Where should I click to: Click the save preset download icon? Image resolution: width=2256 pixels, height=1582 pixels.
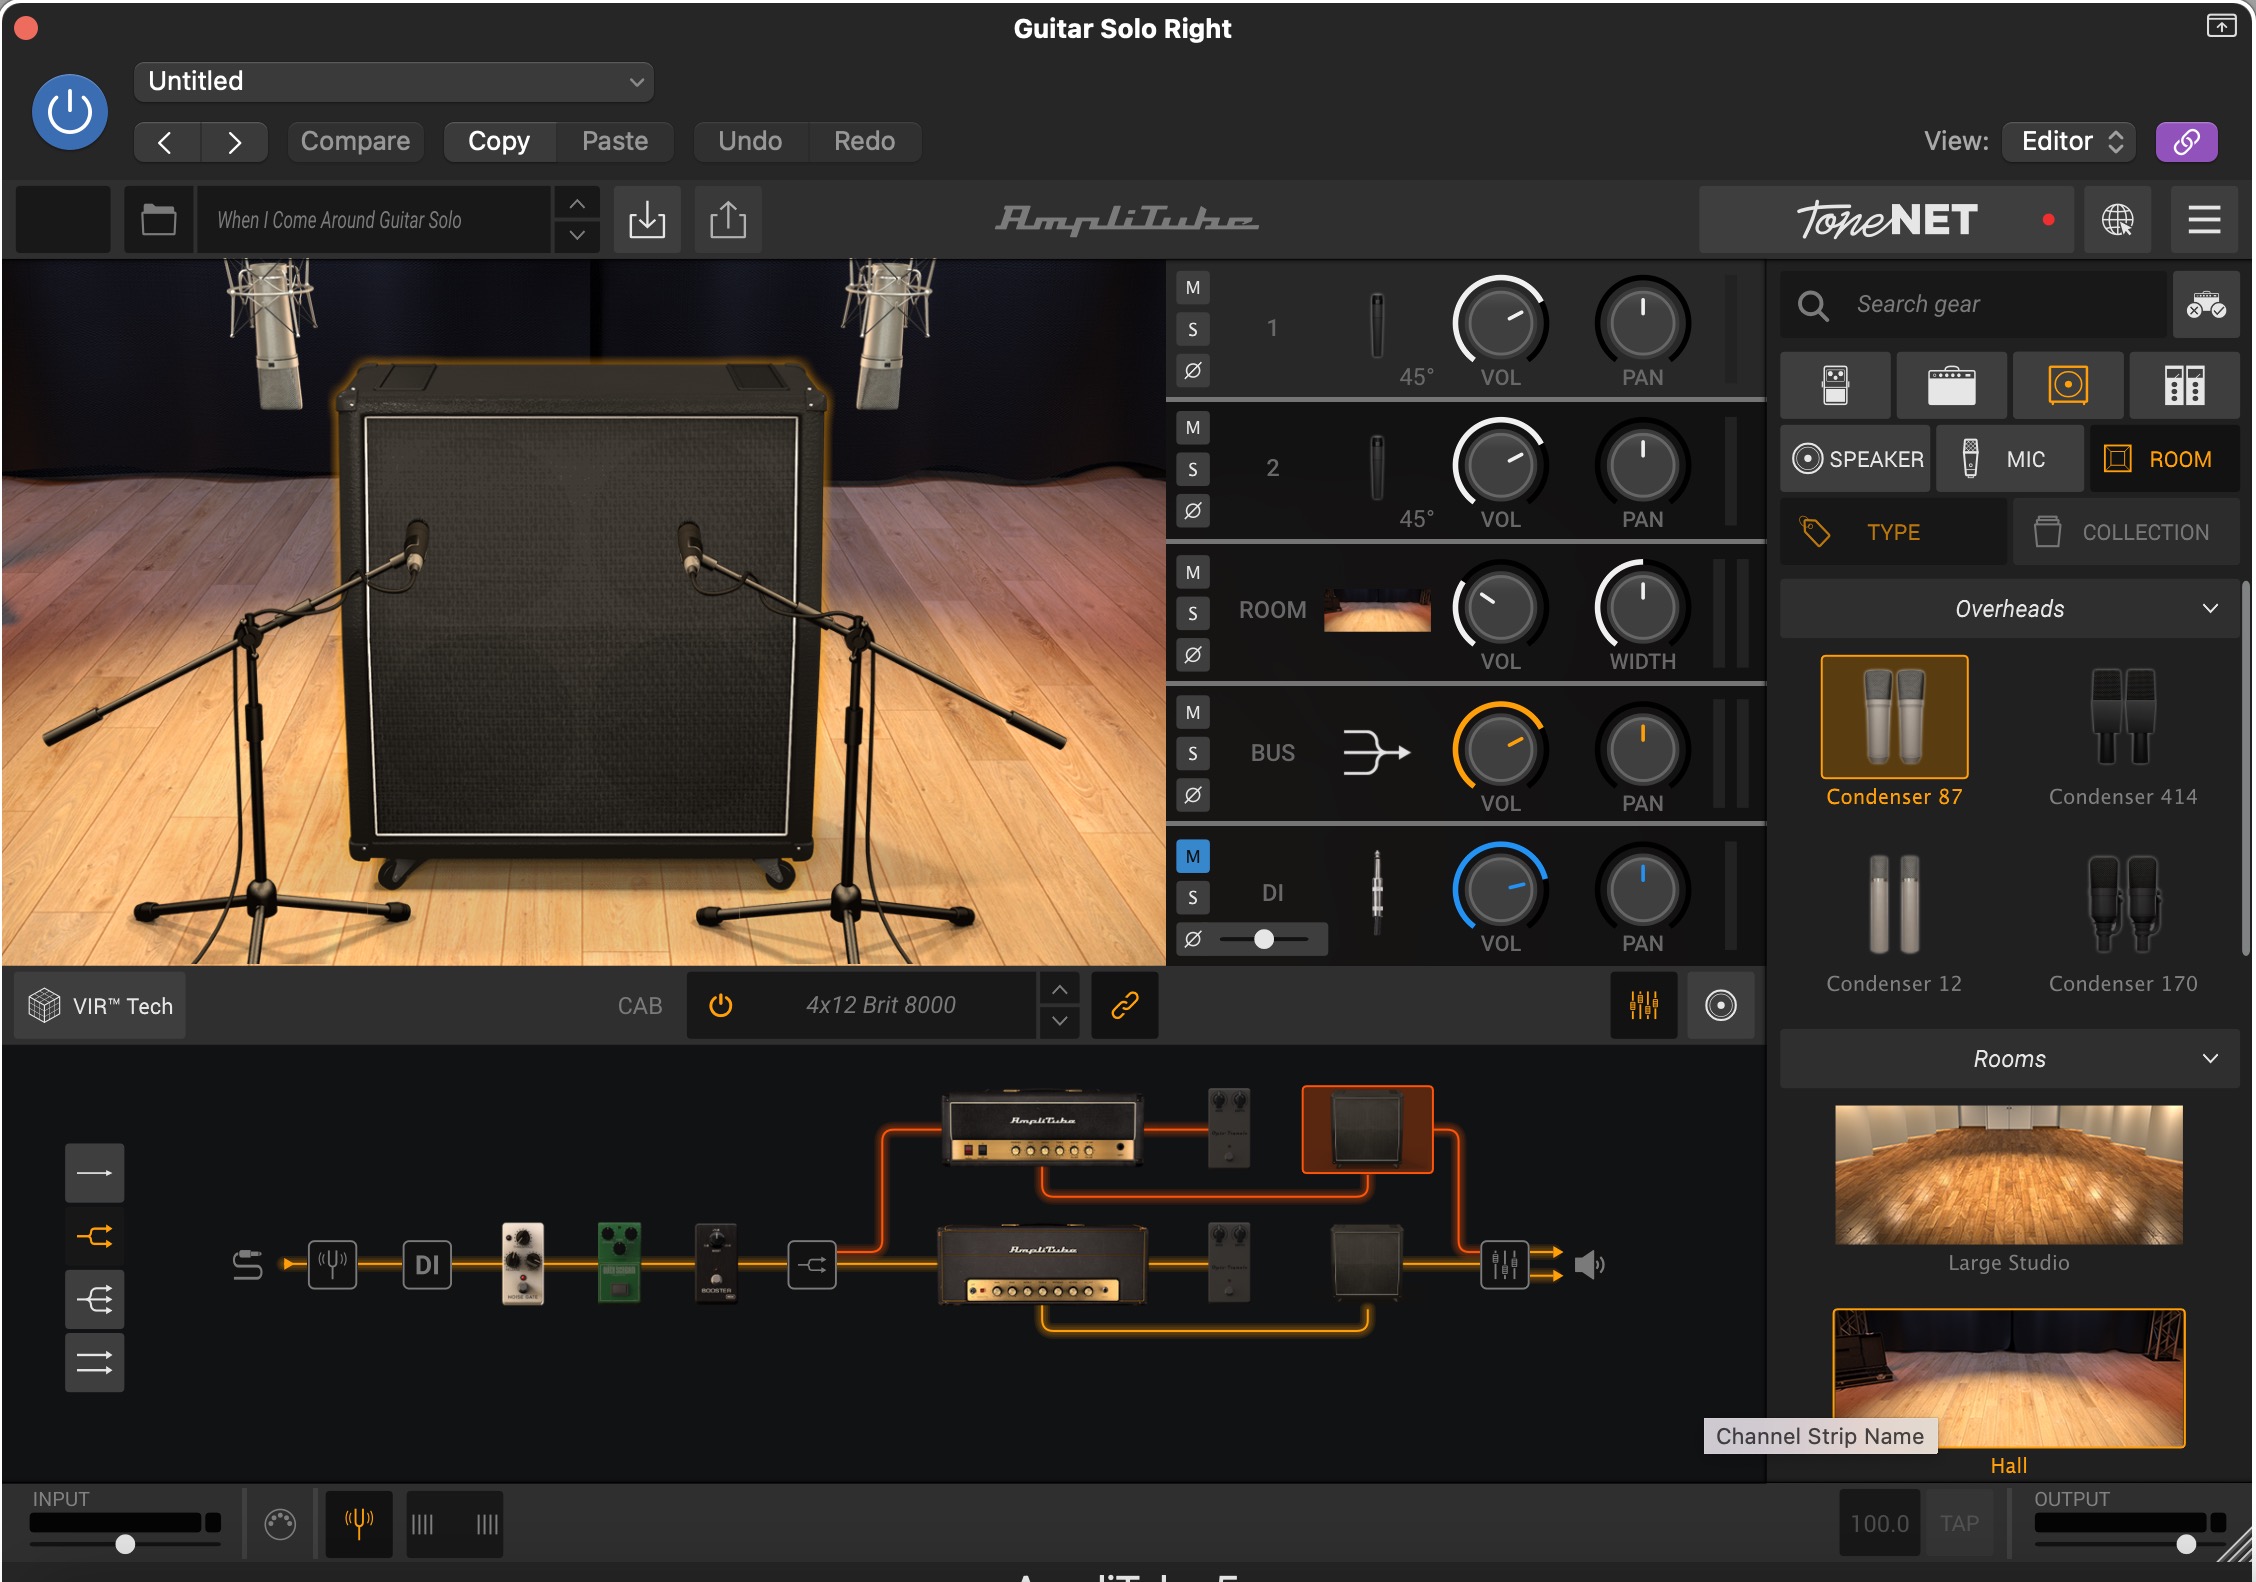point(647,219)
